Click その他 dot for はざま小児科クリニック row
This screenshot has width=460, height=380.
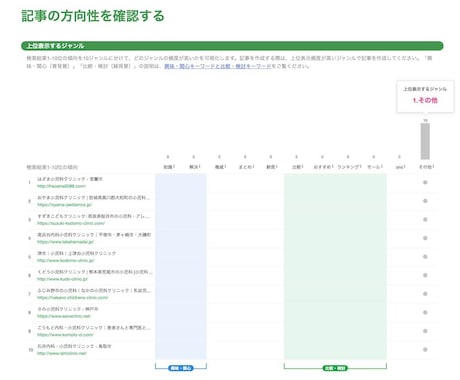[x=425, y=182]
